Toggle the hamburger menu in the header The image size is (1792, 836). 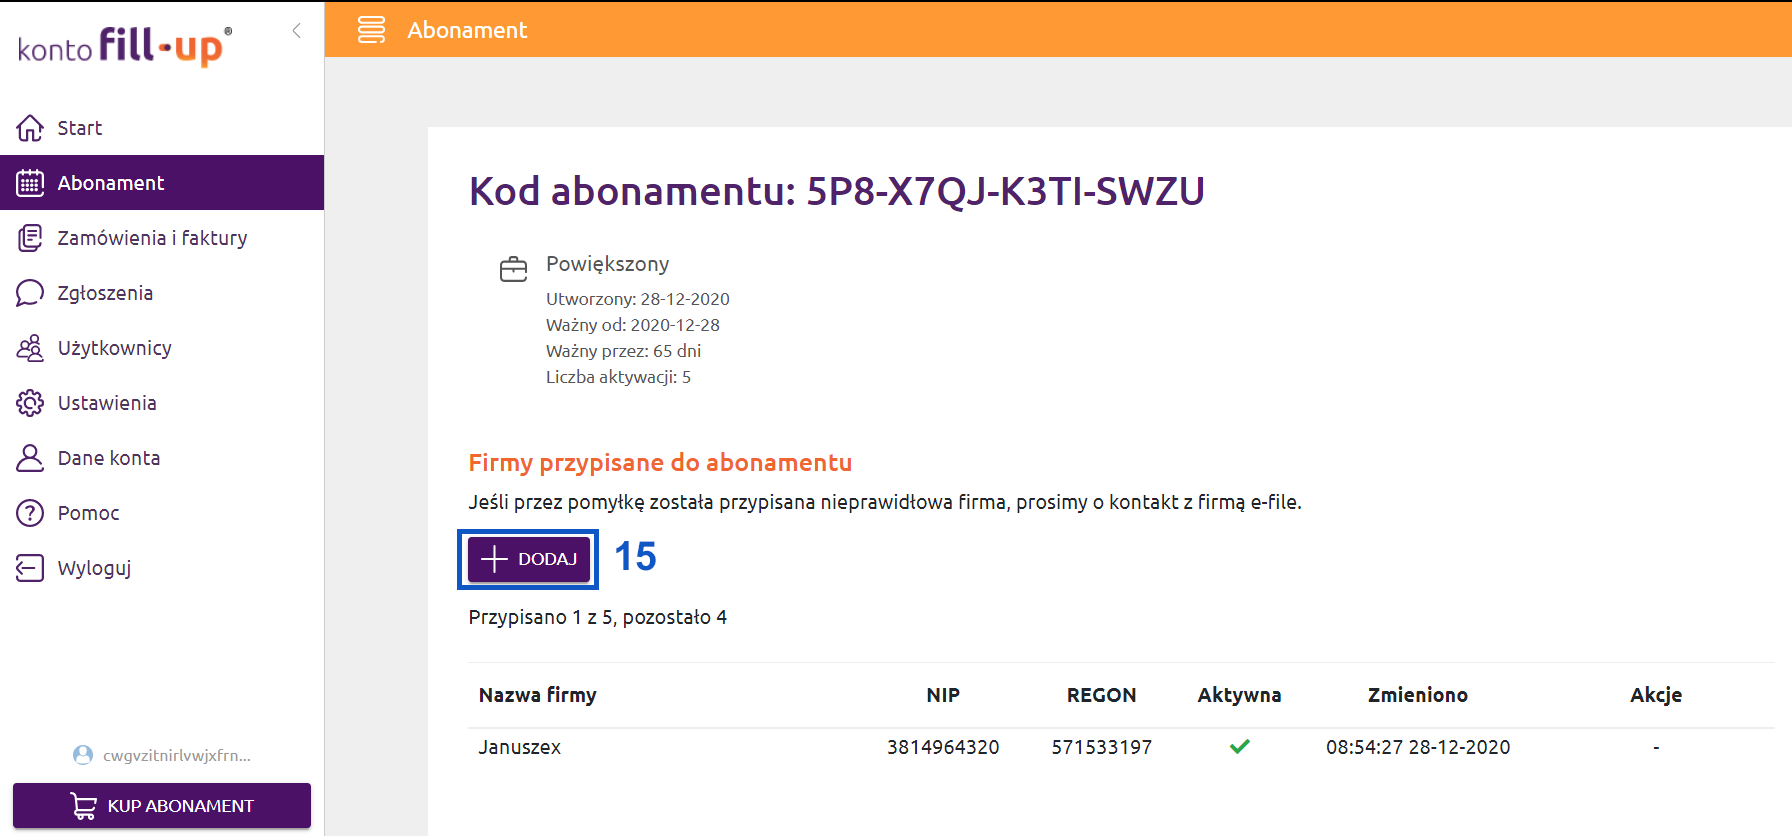coord(371,30)
